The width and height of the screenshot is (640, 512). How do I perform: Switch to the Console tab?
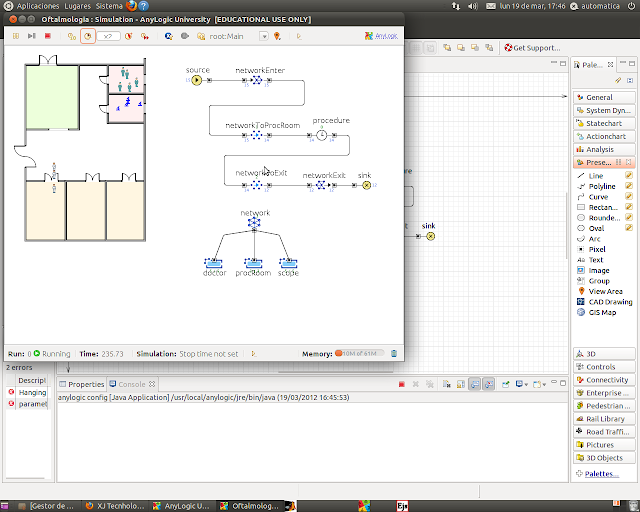pyautogui.click(x=132, y=384)
